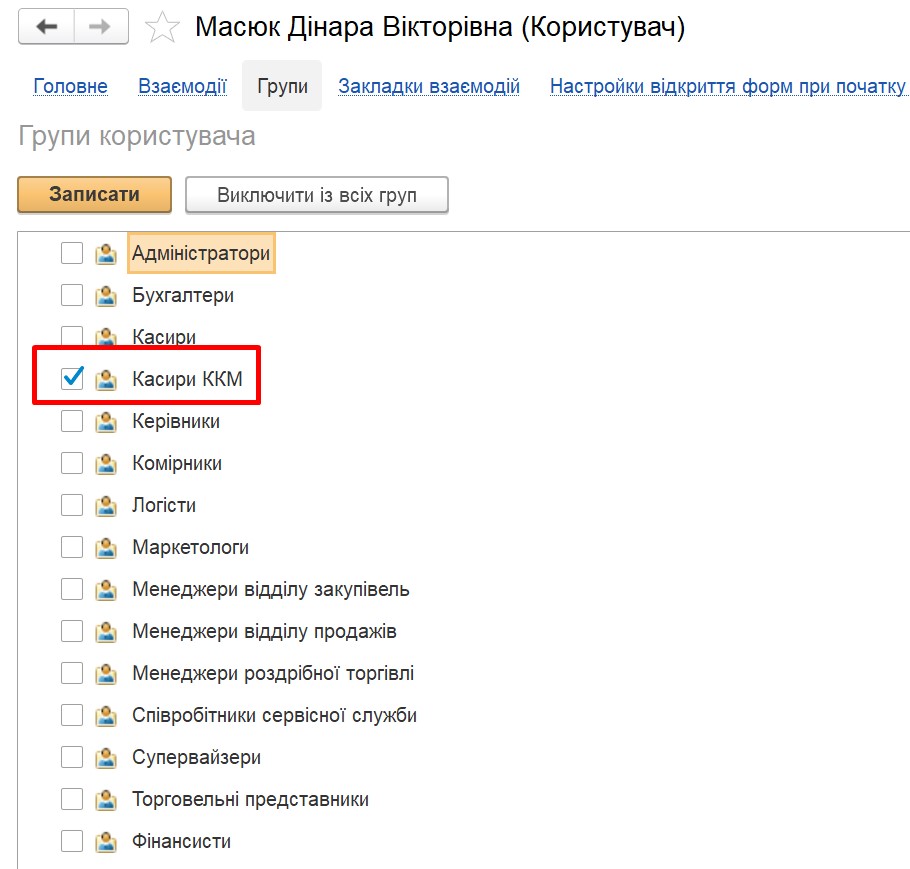Select the Маркетологи row label

(x=190, y=547)
